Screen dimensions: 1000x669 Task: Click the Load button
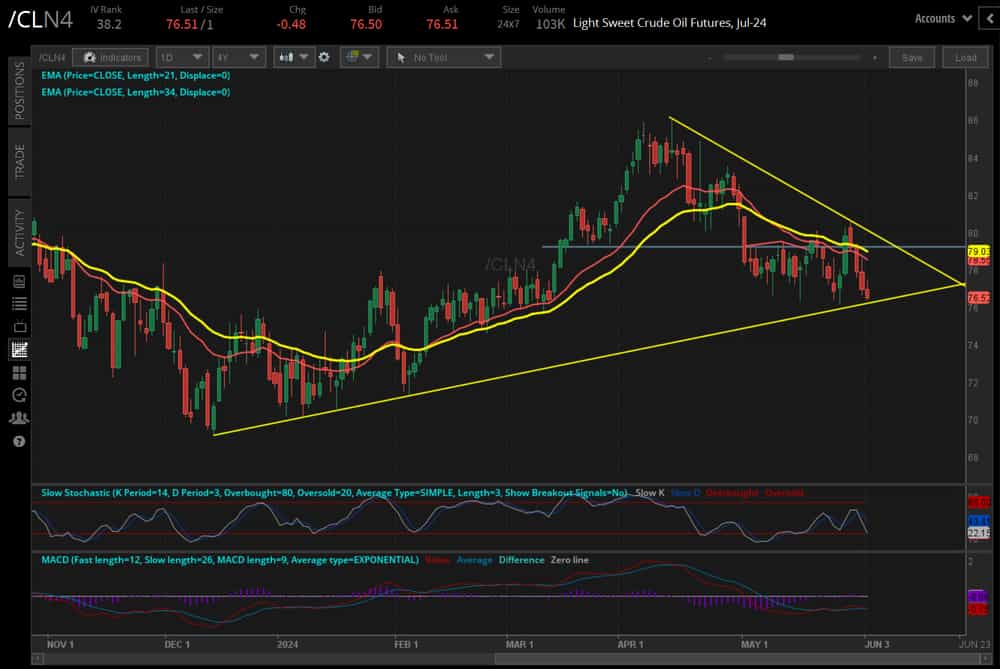pyautogui.click(x=964, y=57)
